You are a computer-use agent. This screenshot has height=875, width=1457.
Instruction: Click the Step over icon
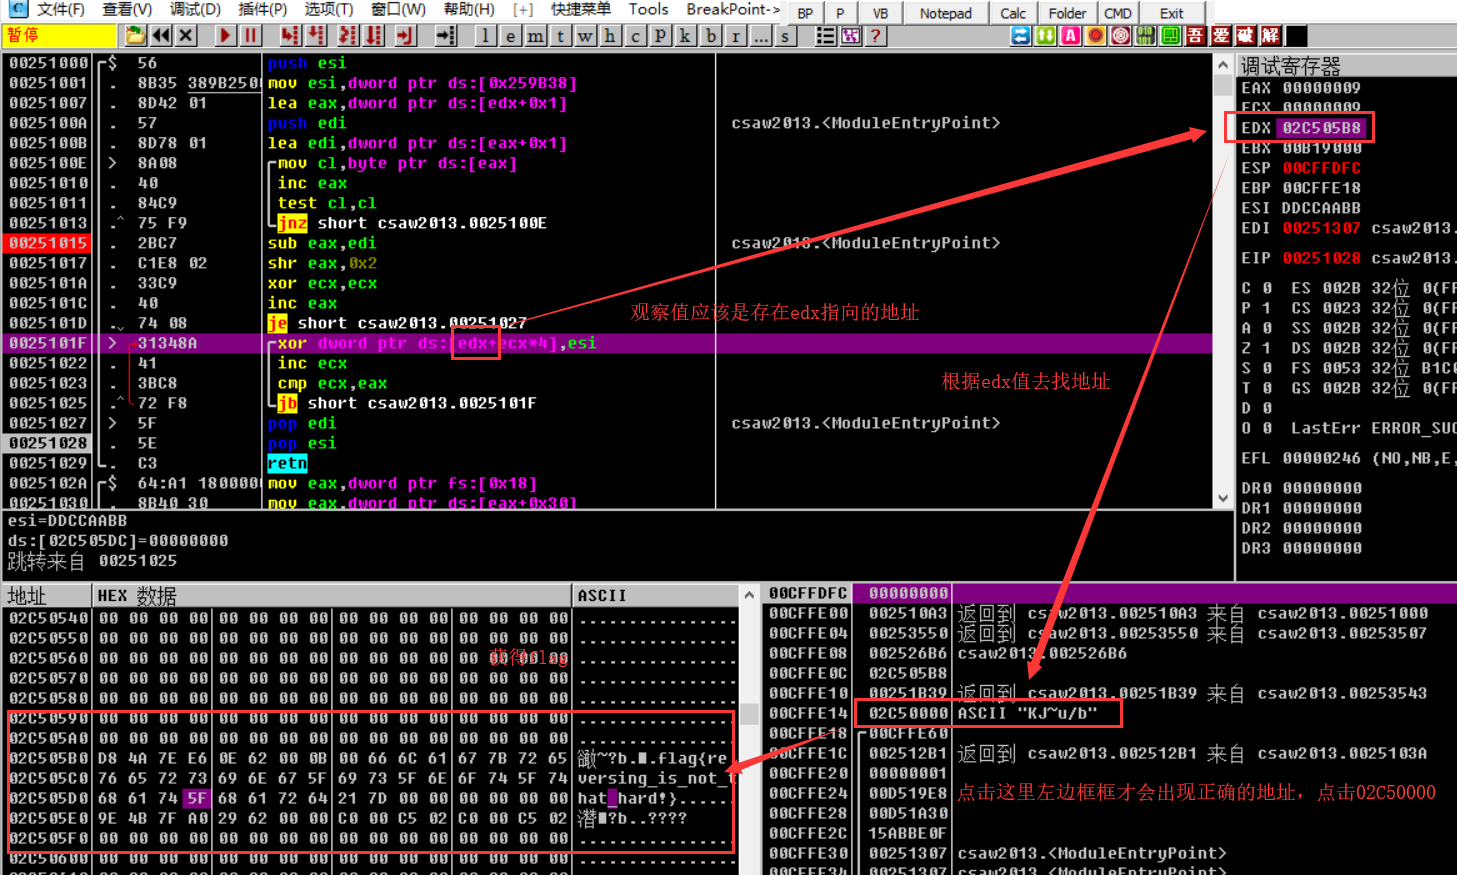(316, 36)
